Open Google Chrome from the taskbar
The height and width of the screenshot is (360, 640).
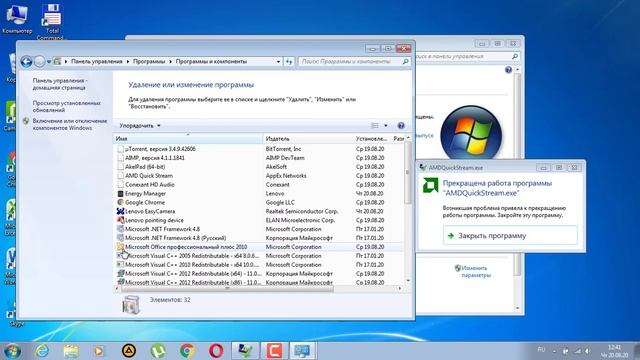[187, 351]
